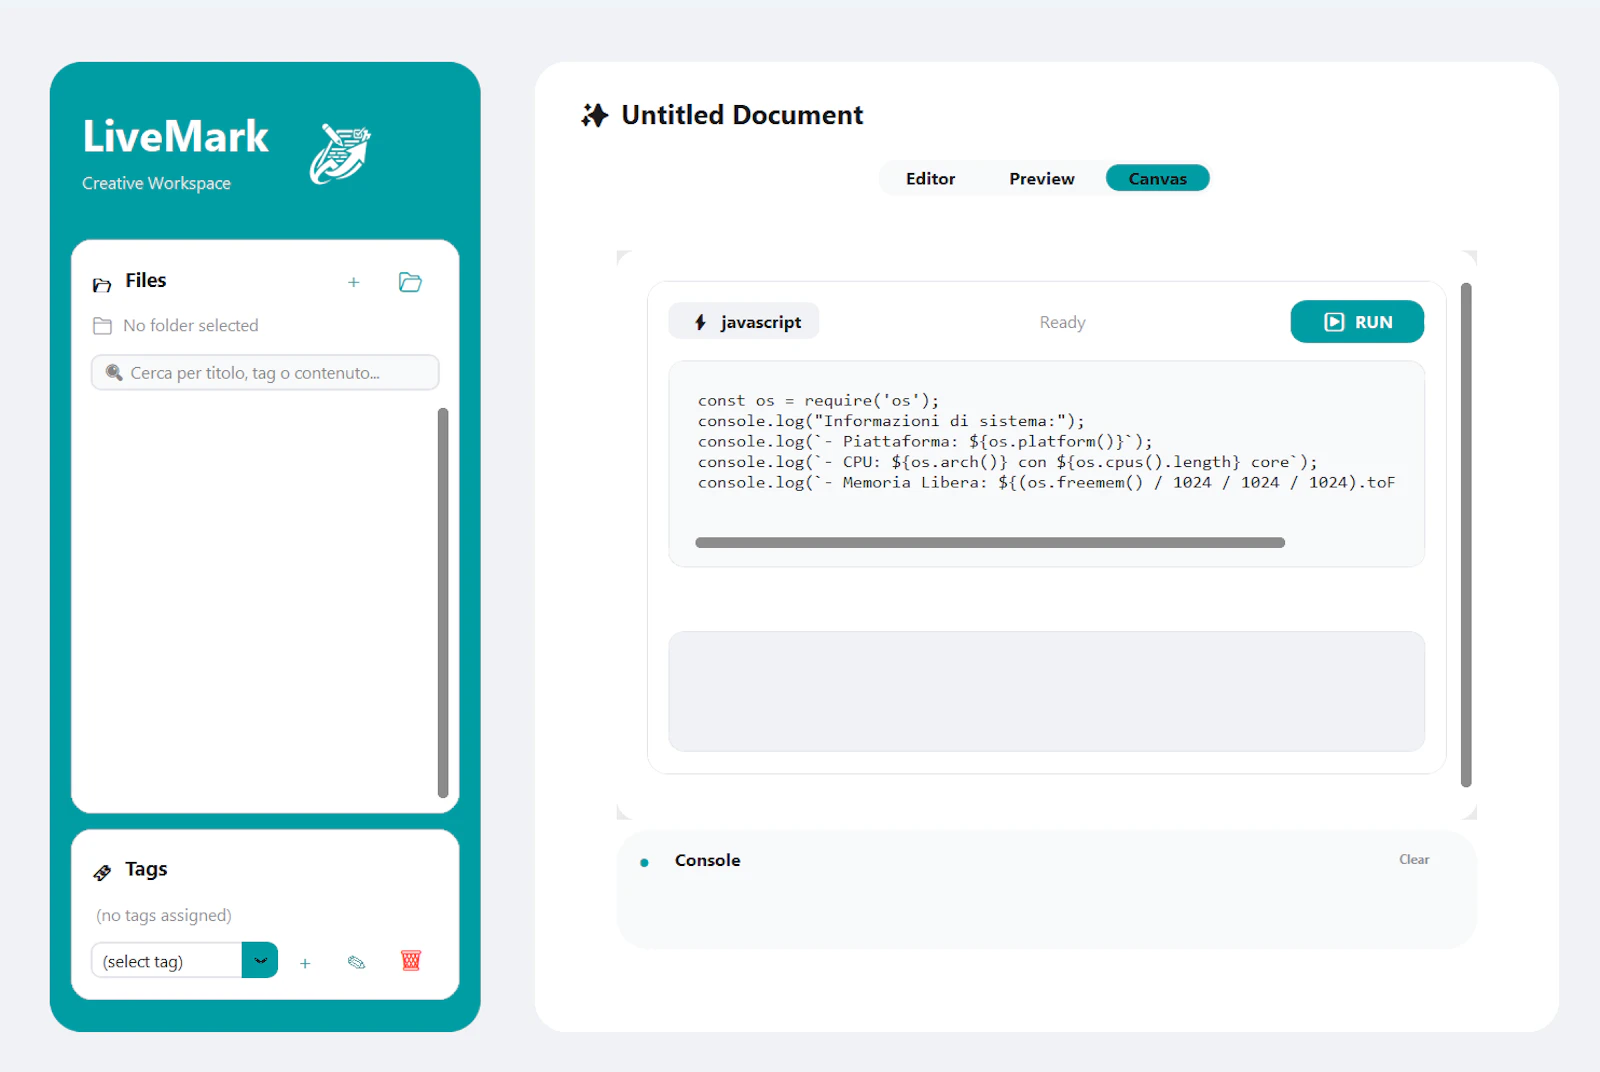Image resolution: width=1600 pixels, height=1072 pixels.
Task: Click the edit tag icon
Action: pos(356,962)
